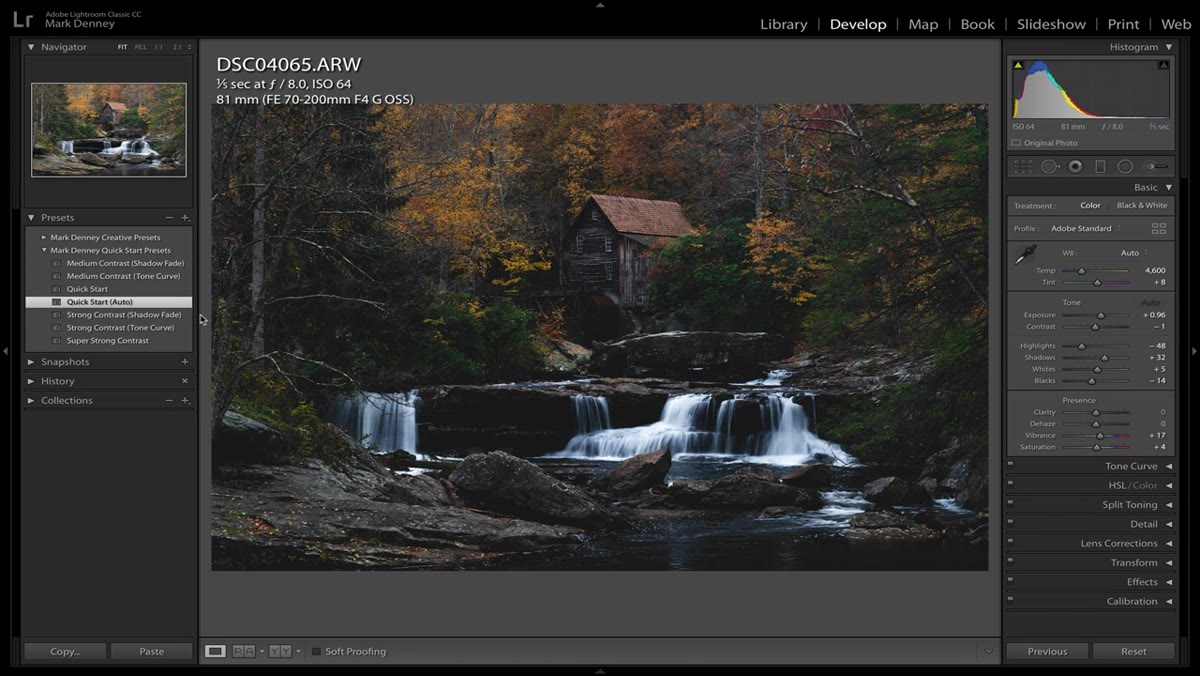Switch to the Slideshow module

pos(1051,24)
